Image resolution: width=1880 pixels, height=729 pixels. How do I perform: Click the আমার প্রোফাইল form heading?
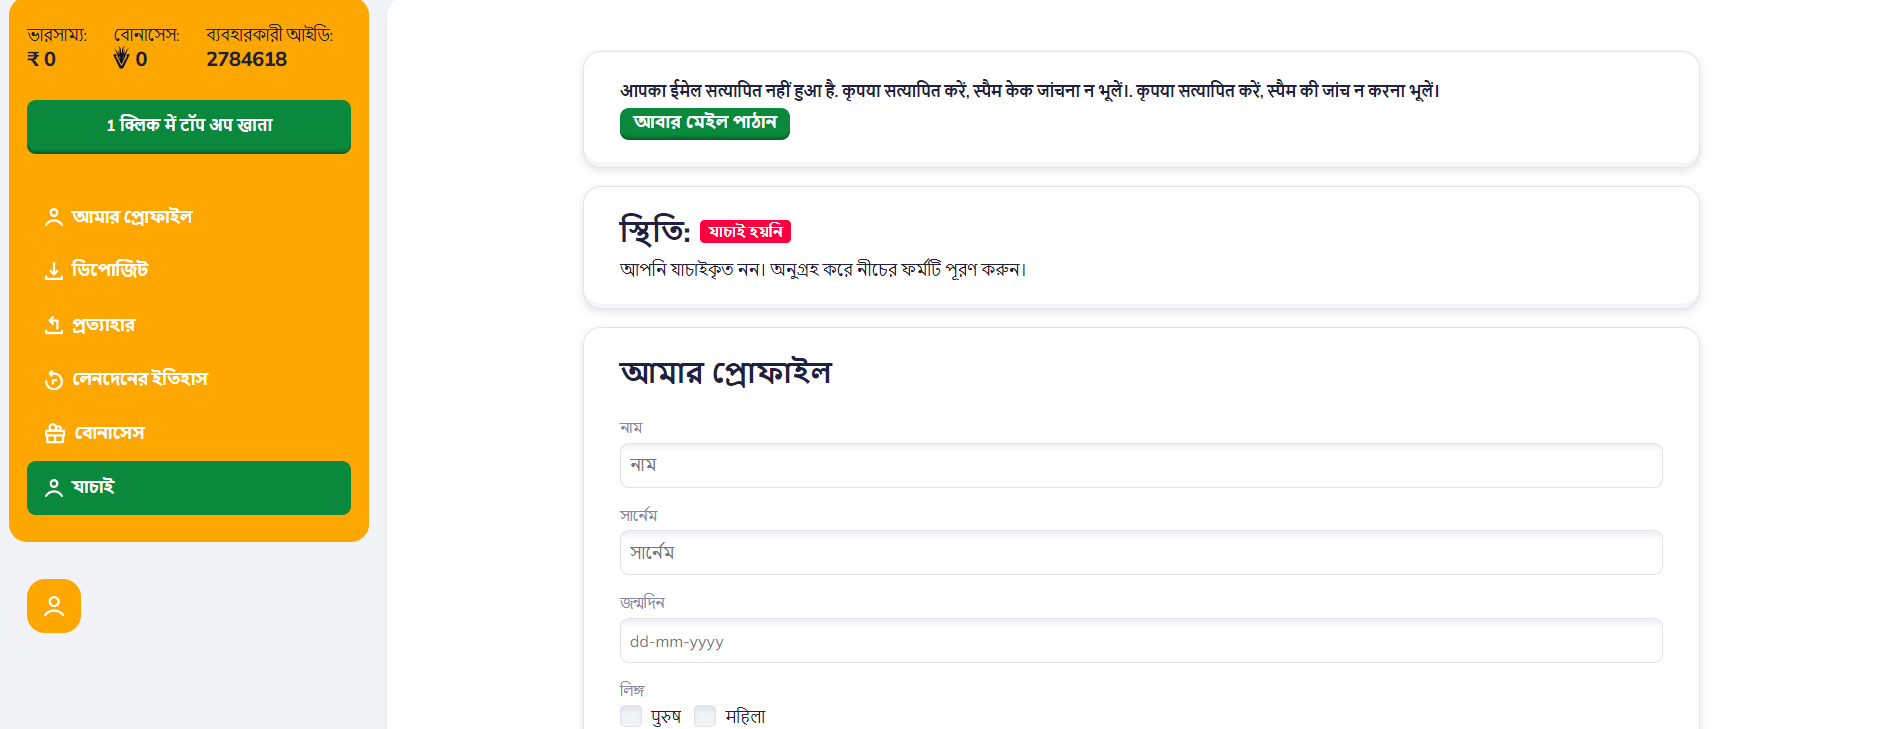click(x=726, y=373)
